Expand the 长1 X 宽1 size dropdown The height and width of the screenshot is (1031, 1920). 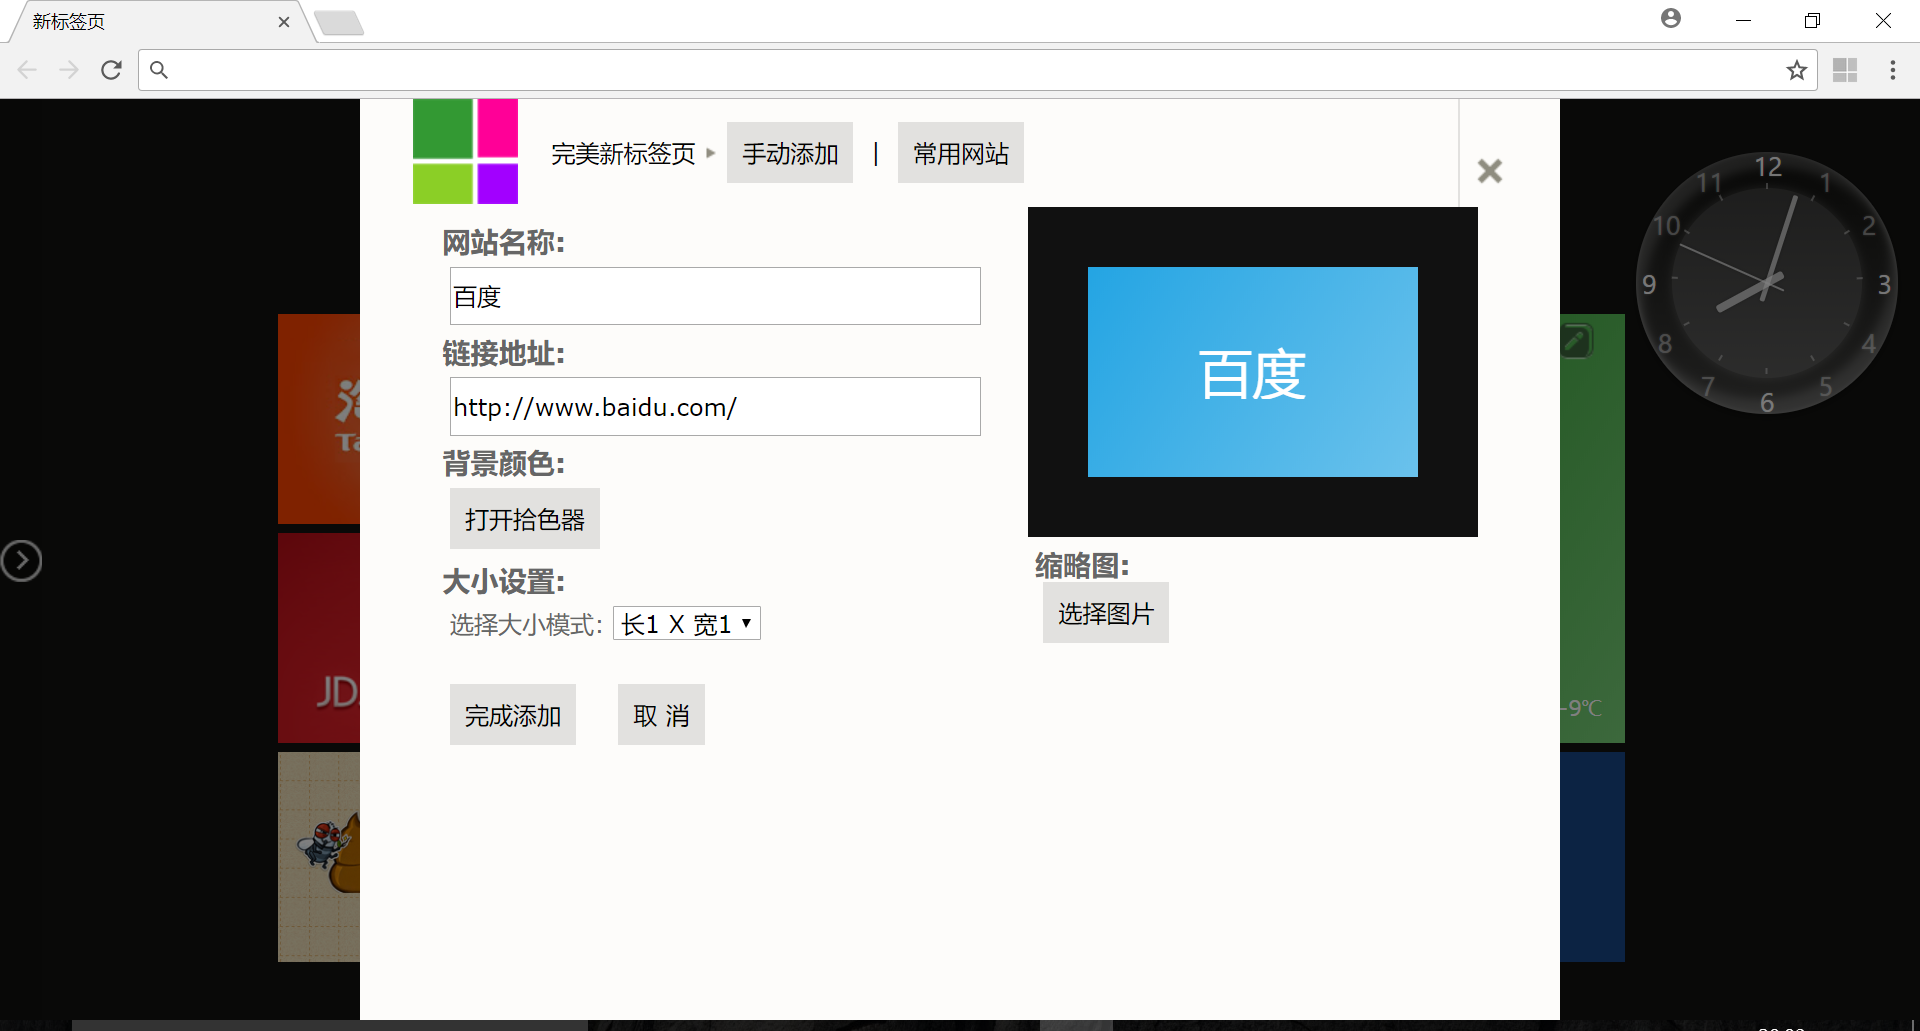click(x=687, y=624)
